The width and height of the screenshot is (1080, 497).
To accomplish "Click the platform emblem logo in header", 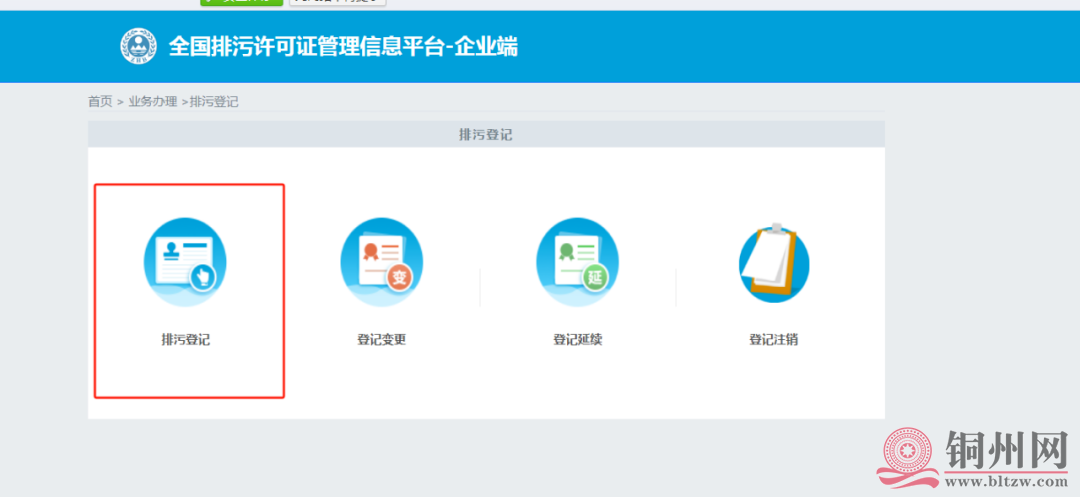I will [x=140, y=47].
